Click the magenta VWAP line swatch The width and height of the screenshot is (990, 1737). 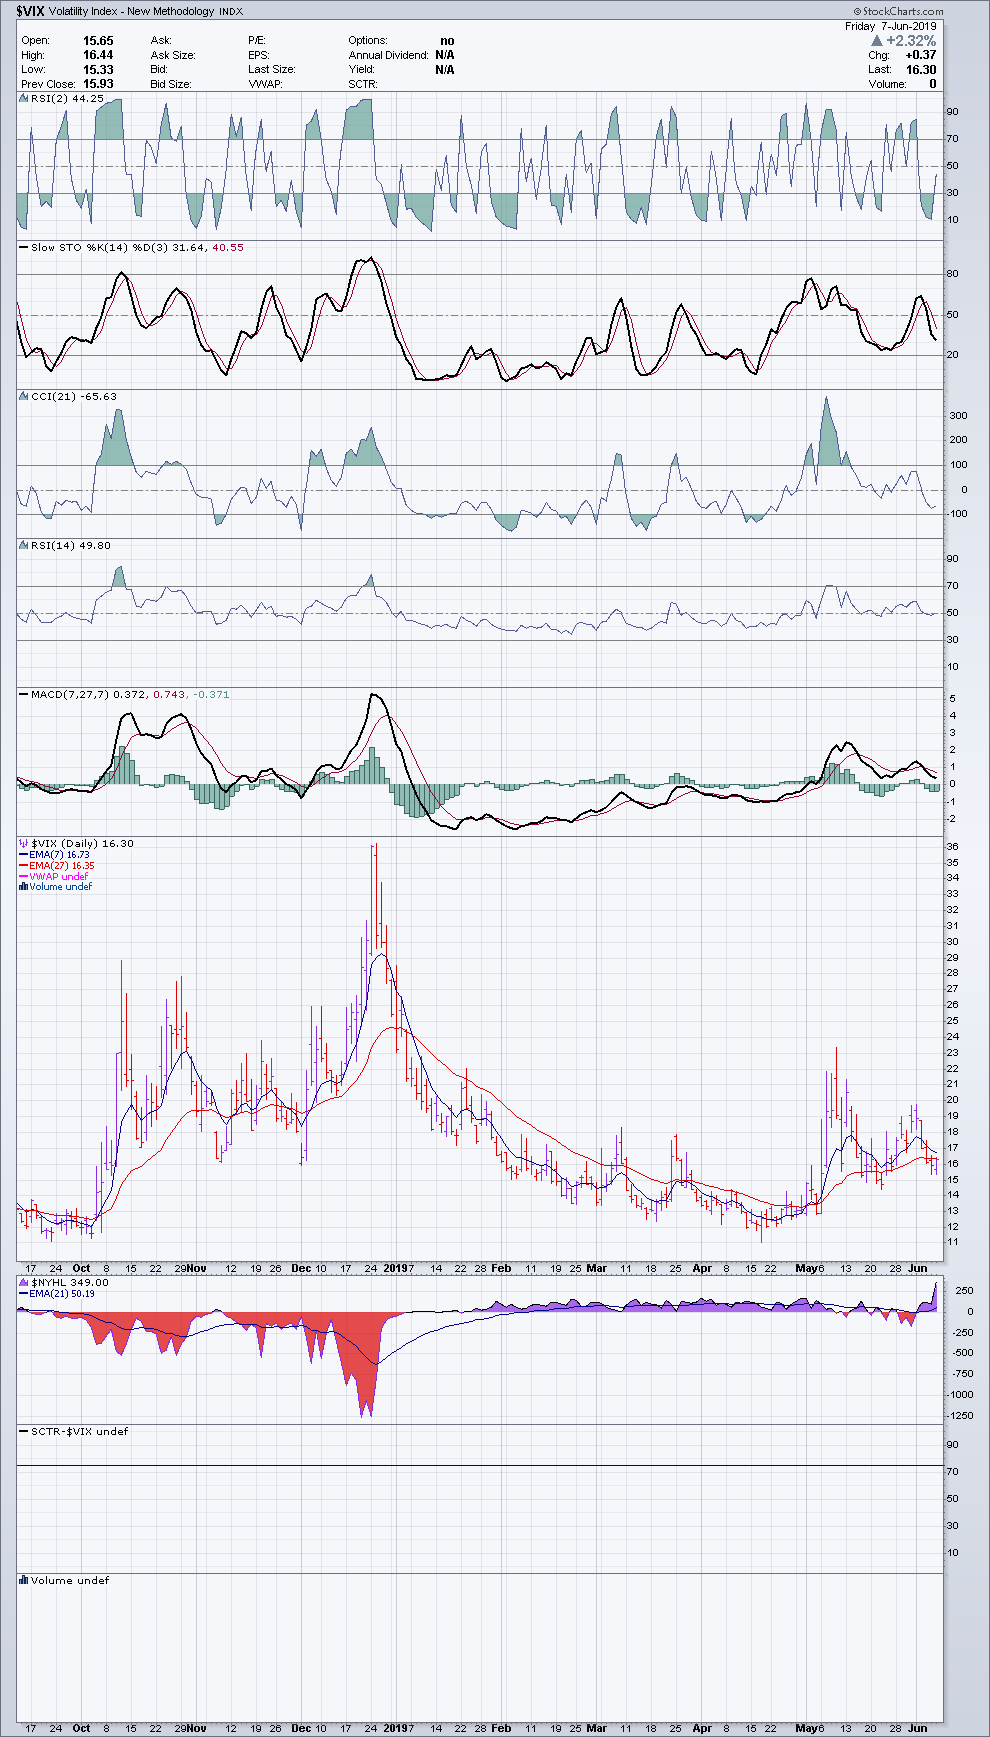coord(23,877)
